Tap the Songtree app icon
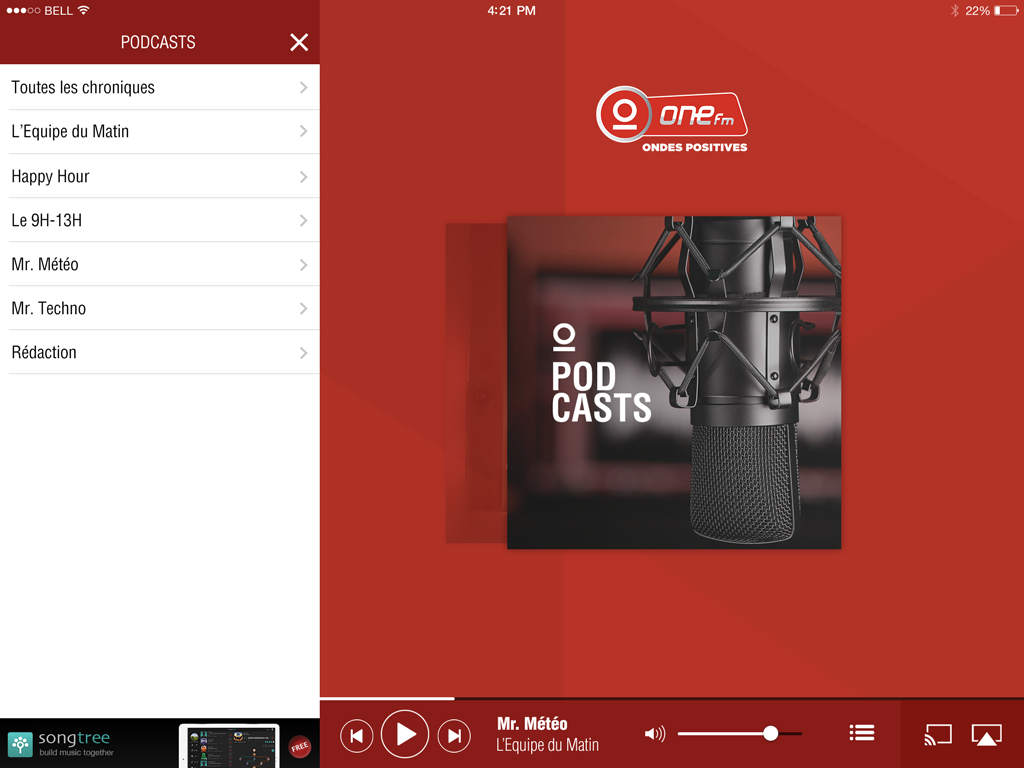This screenshot has width=1024, height=768. (20, 744)
